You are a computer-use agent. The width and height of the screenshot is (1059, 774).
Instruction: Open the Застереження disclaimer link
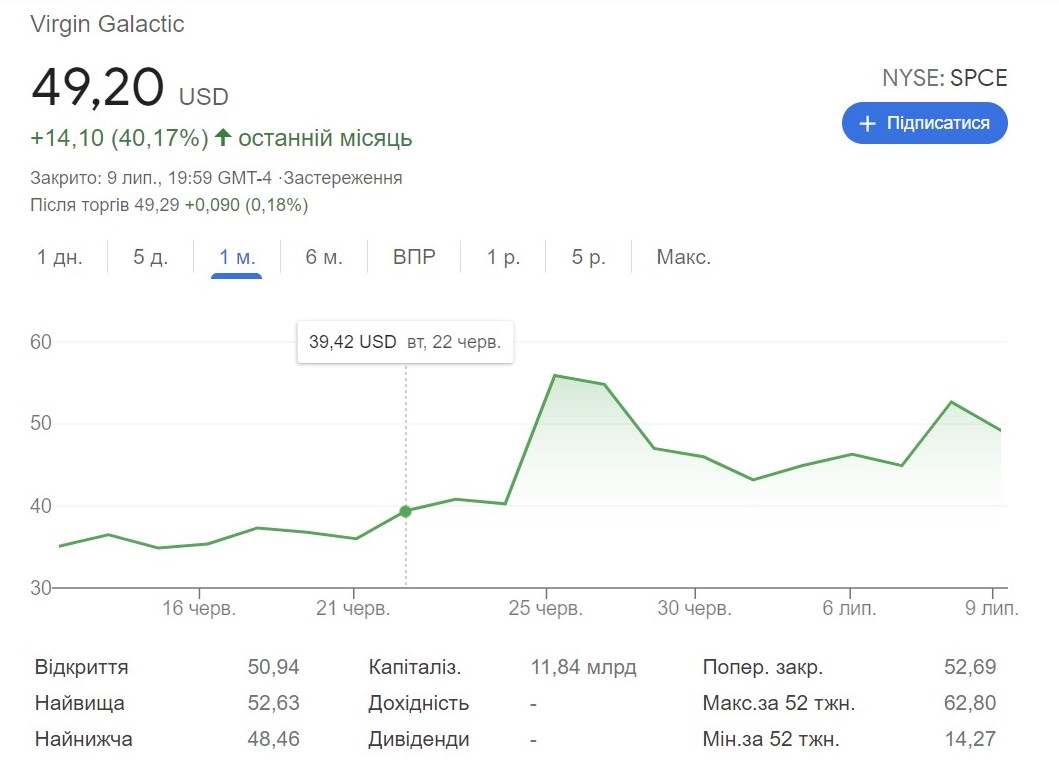click(x=342, y=178)
